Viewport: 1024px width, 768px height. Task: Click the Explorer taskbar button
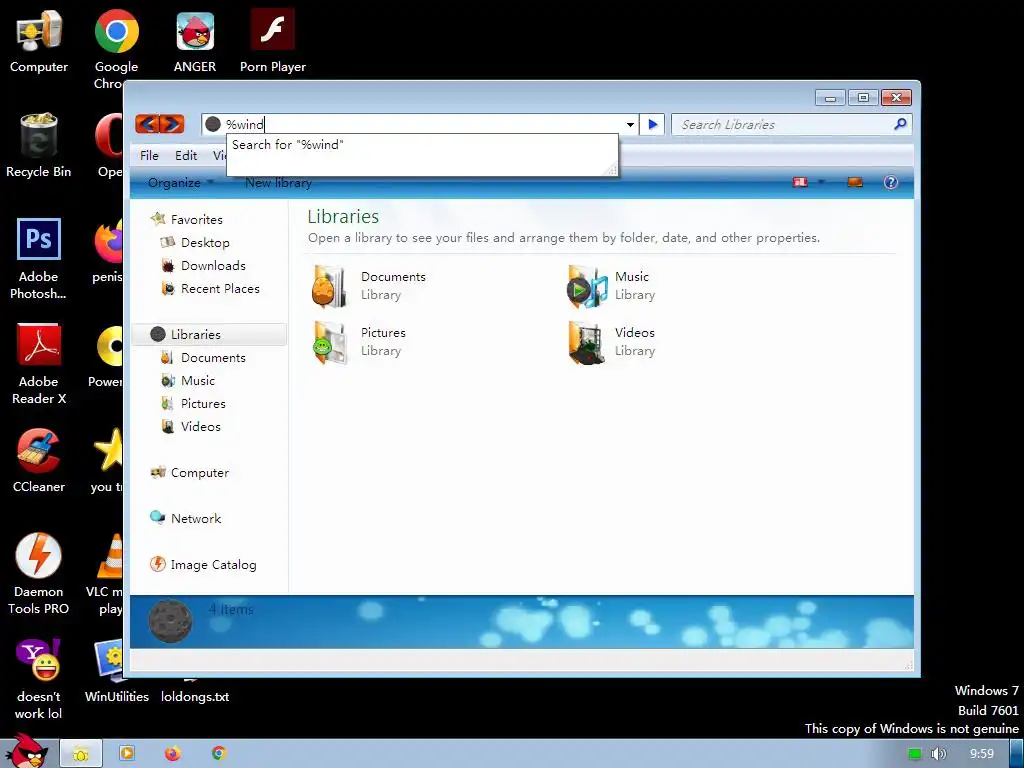[81, 754]
